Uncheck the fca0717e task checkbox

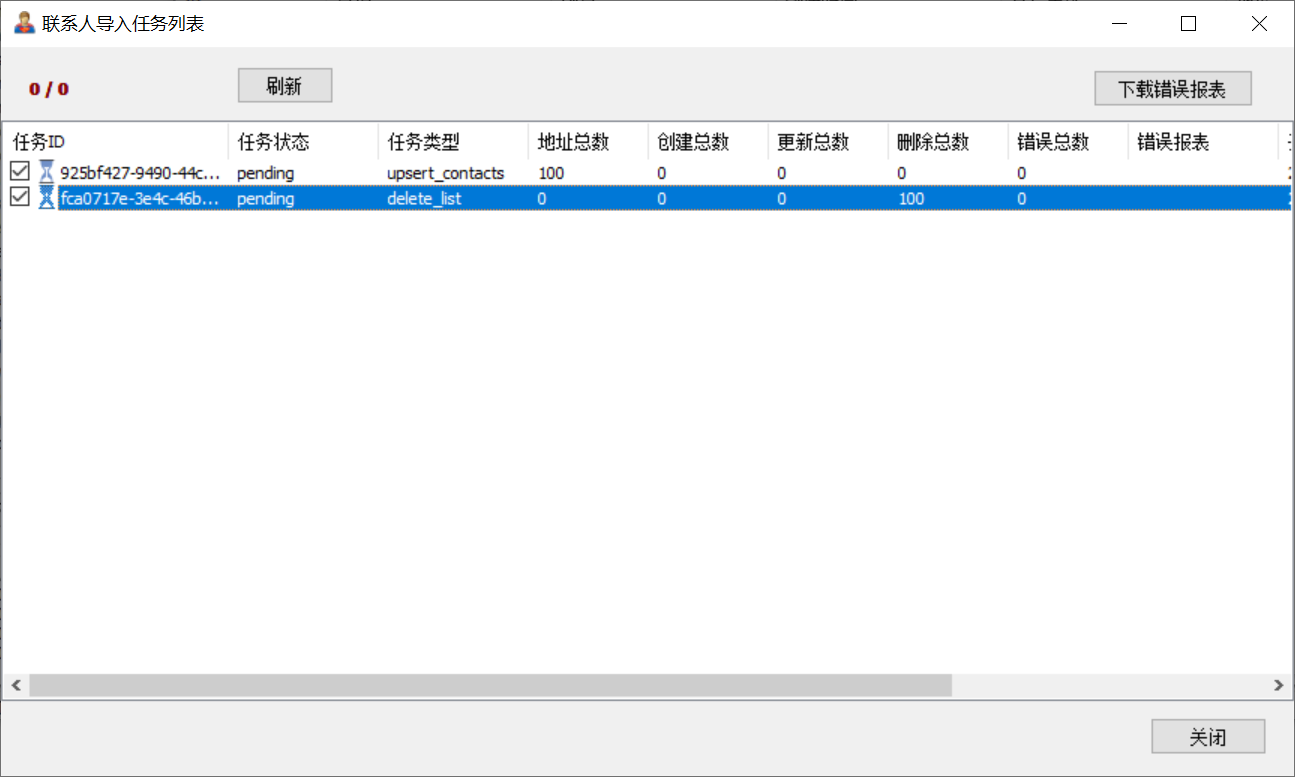pyautogui.click(x=19, y=198)
